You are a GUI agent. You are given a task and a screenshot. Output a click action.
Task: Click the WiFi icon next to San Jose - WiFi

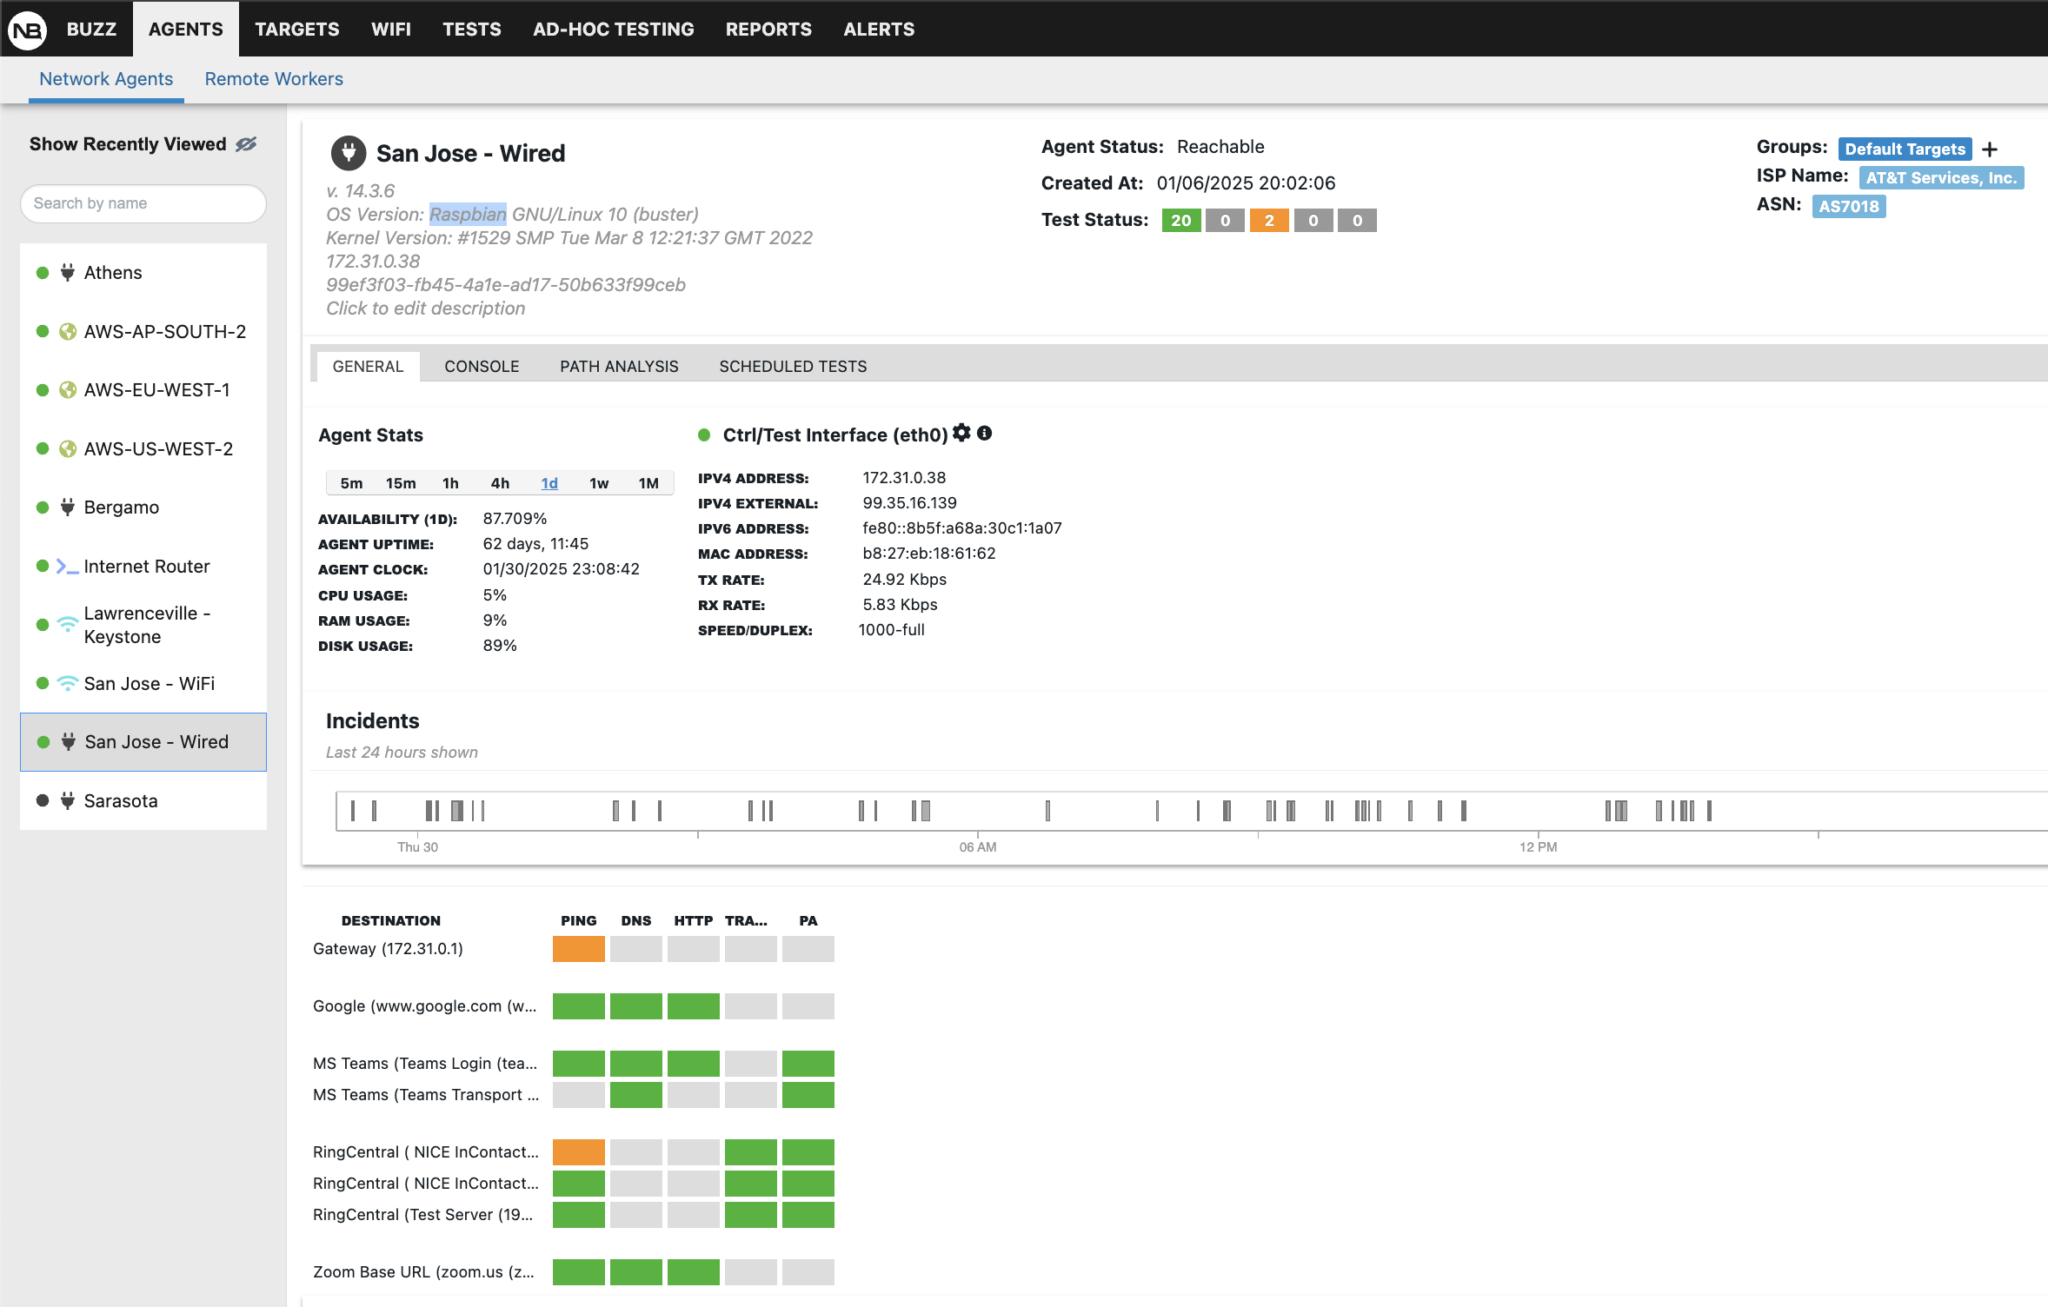67,683
